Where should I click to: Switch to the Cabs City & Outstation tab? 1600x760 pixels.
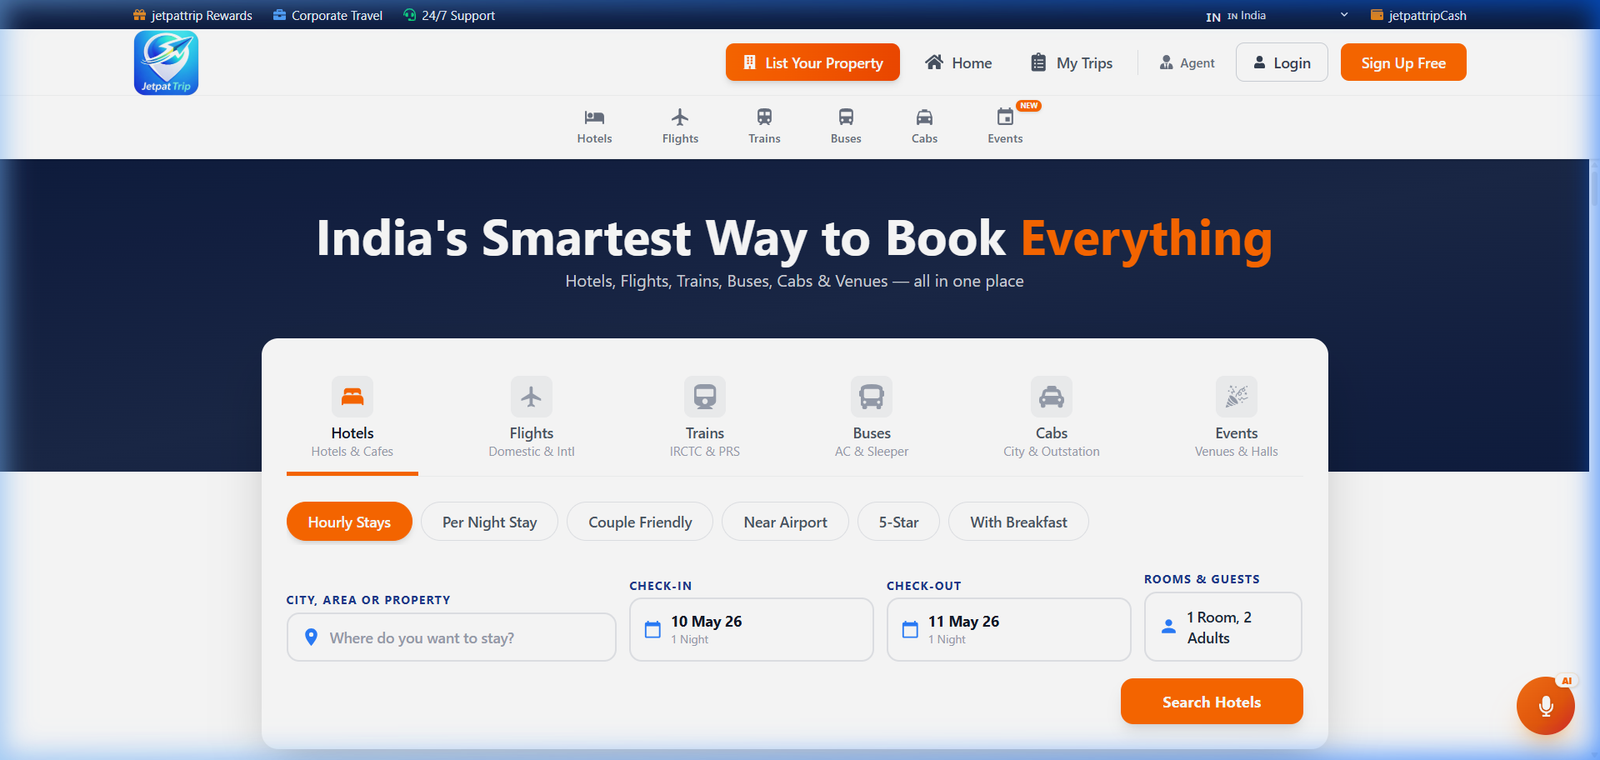pos(1051,420)
